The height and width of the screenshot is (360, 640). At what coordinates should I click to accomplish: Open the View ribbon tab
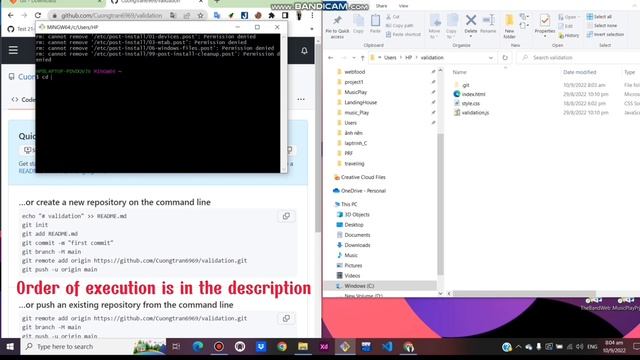point(403,6)
